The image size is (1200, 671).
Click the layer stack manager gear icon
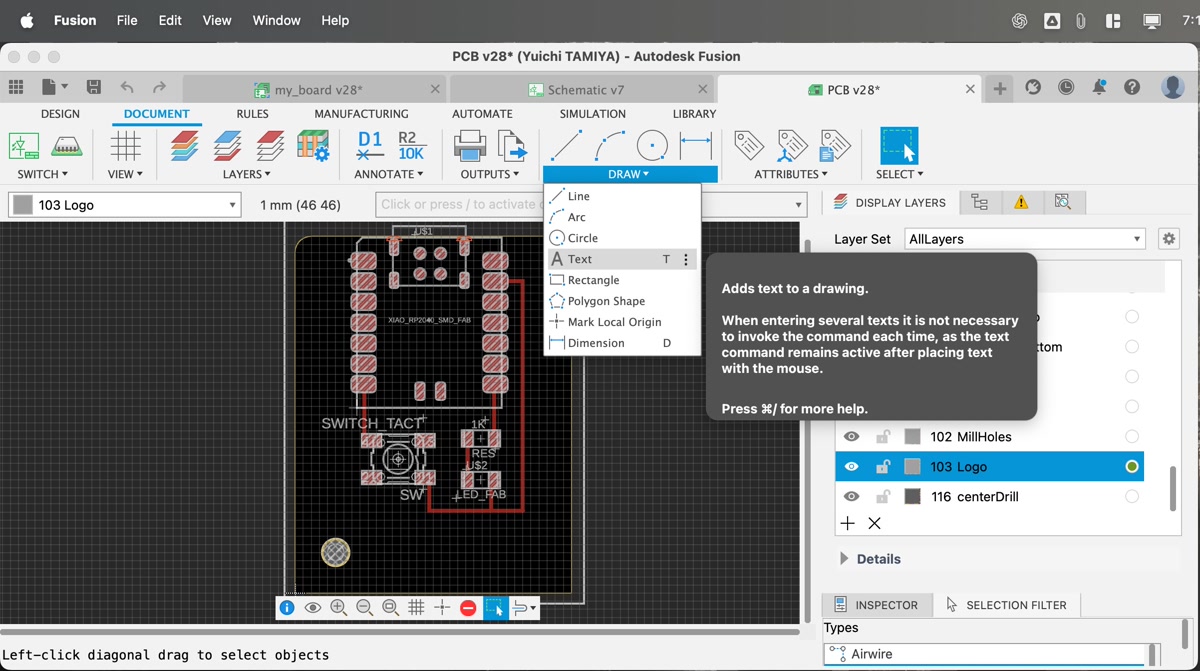[314, 146]
